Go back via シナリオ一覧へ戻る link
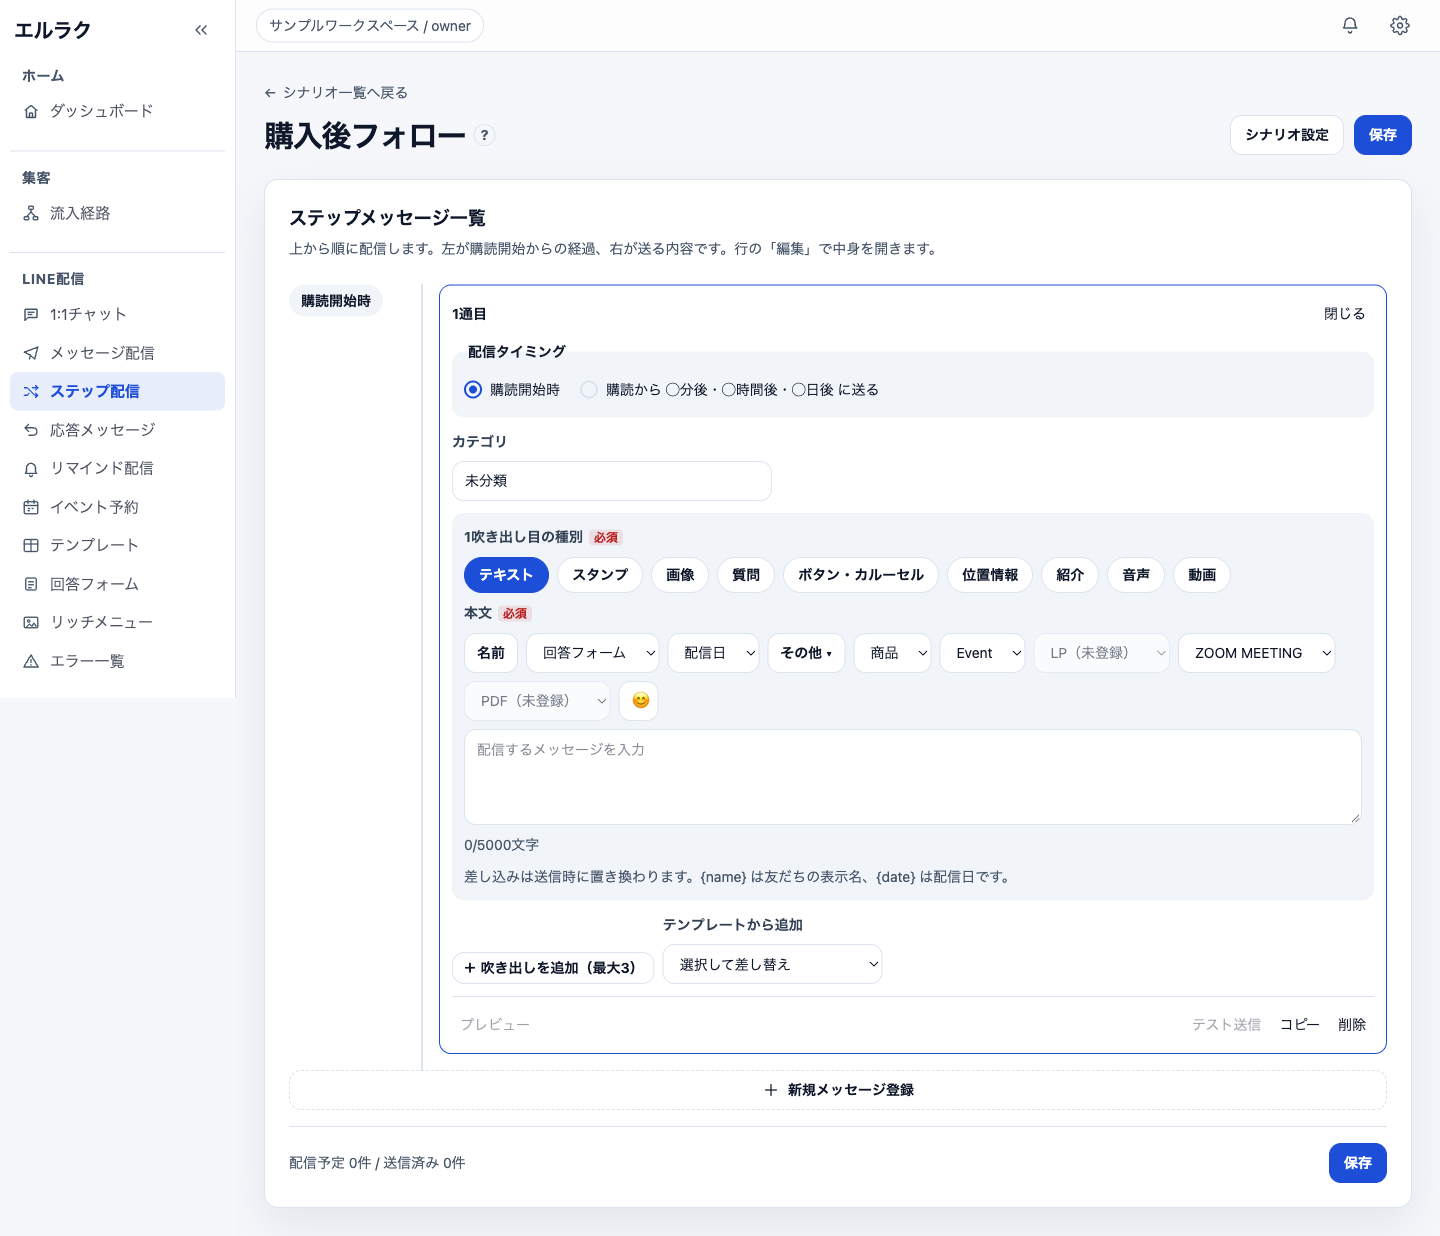Viewport: 1440px width, 1236px height. click(336, 93)
